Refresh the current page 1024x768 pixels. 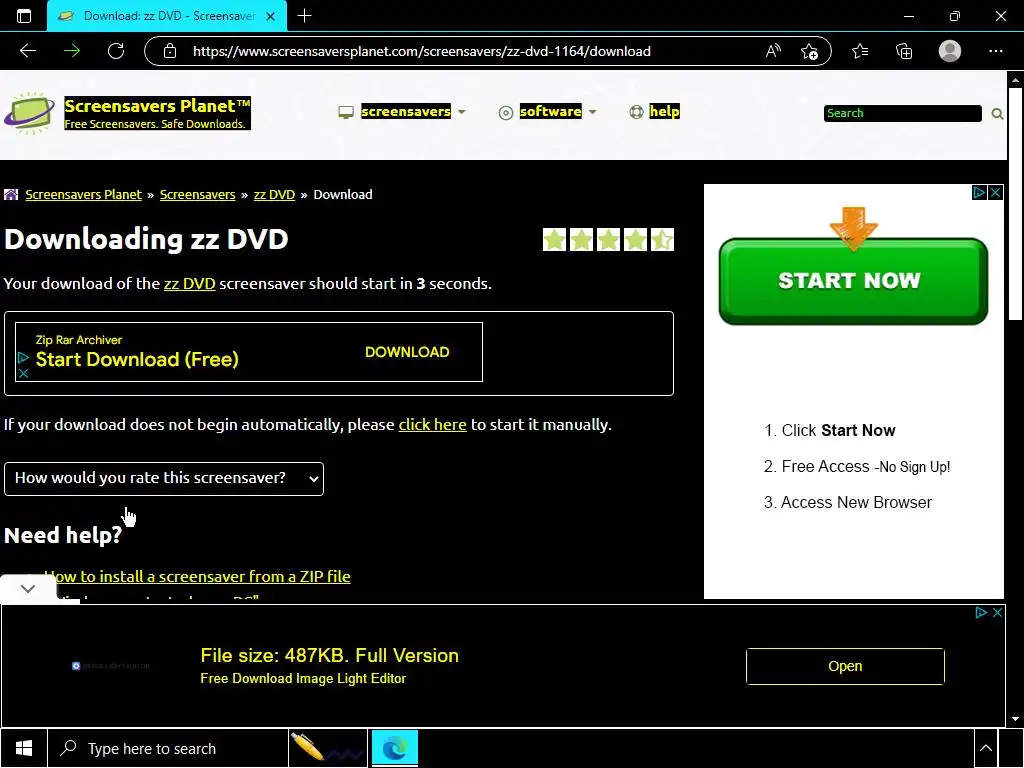[x=116, y=51]
